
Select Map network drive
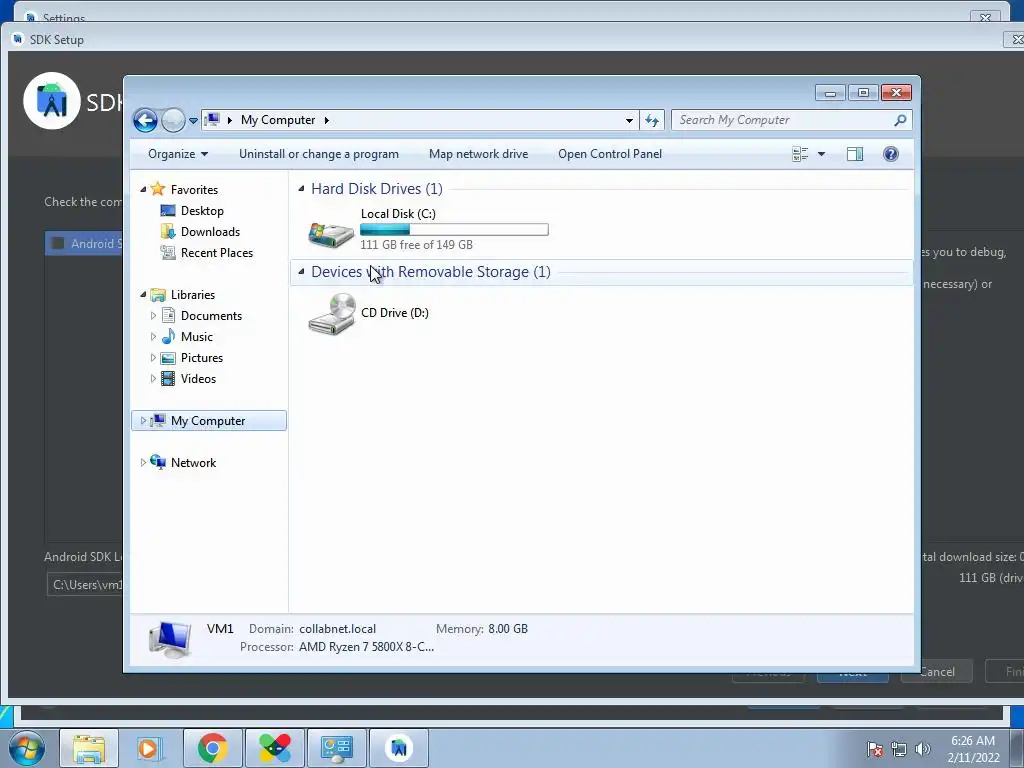[x=479, y=154]
